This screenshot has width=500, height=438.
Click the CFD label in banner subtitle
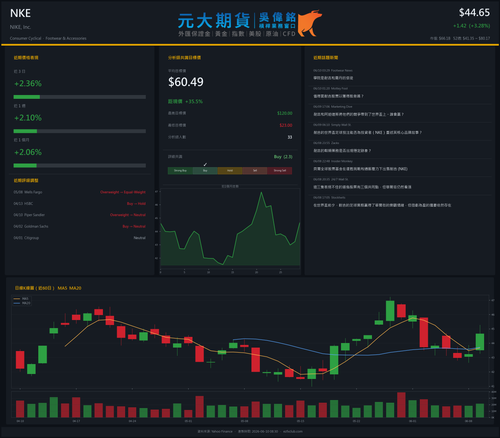click(x=289, y=34)
